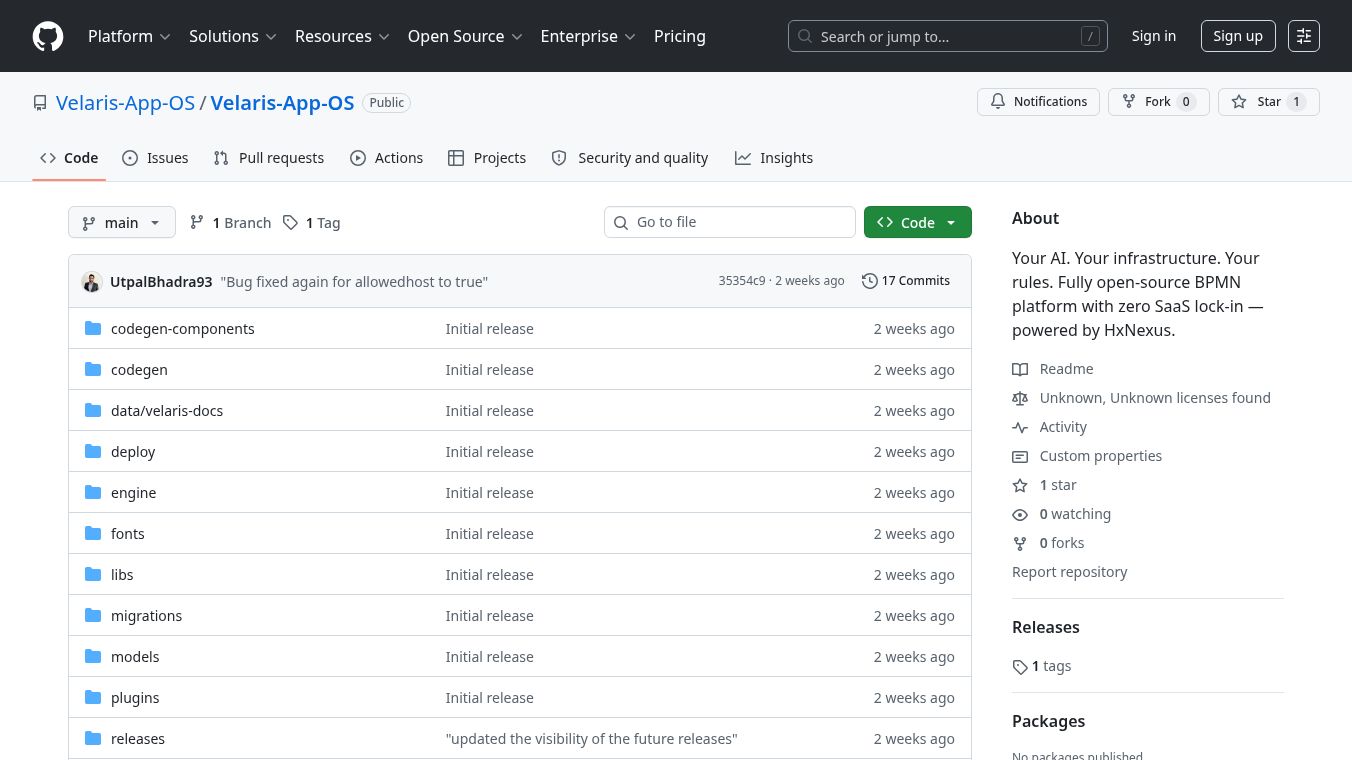Switch to the Actions tab

click(386, 158)
